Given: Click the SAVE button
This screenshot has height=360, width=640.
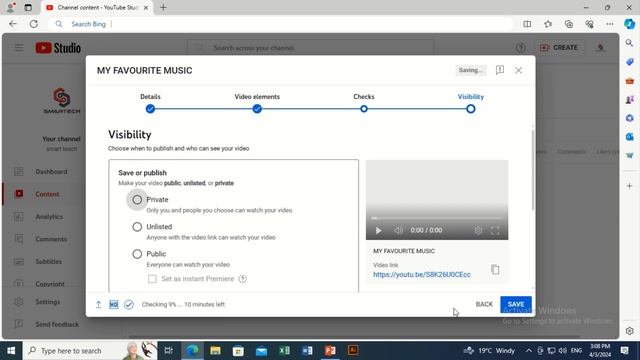Looking at the screenshot, I should [516, 304].
